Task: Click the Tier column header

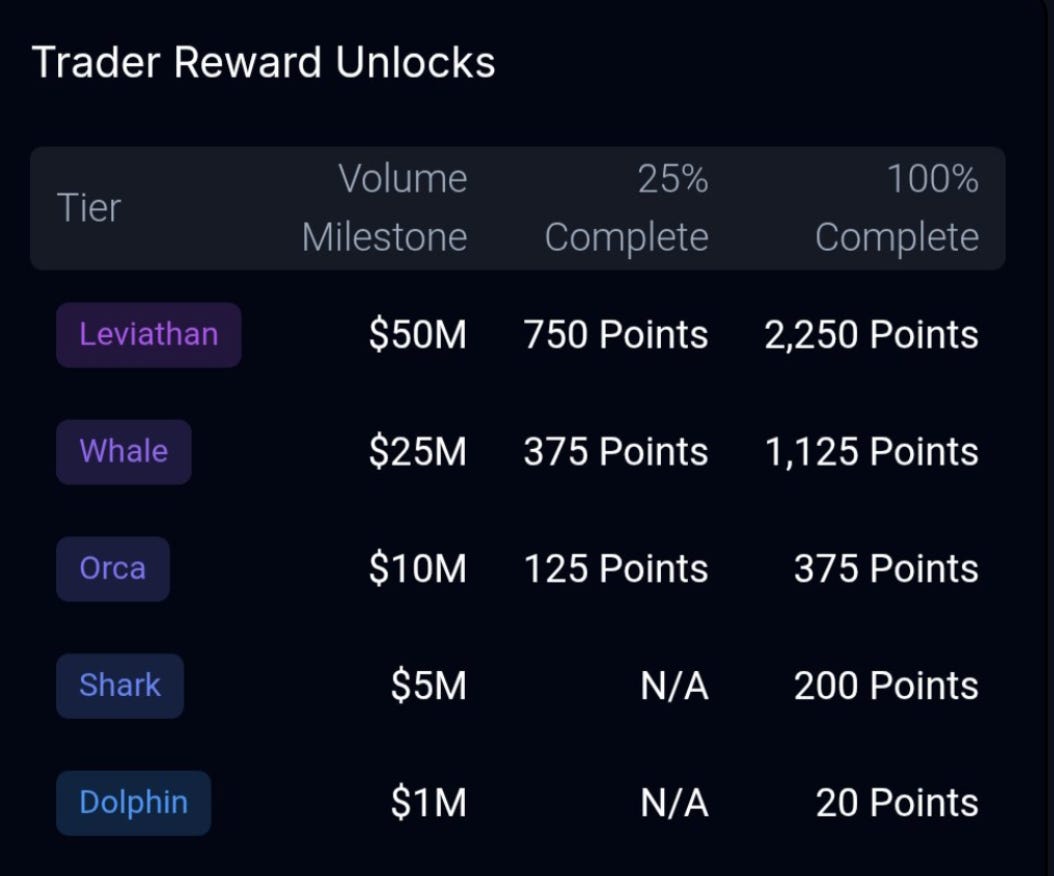Action: 89,208
